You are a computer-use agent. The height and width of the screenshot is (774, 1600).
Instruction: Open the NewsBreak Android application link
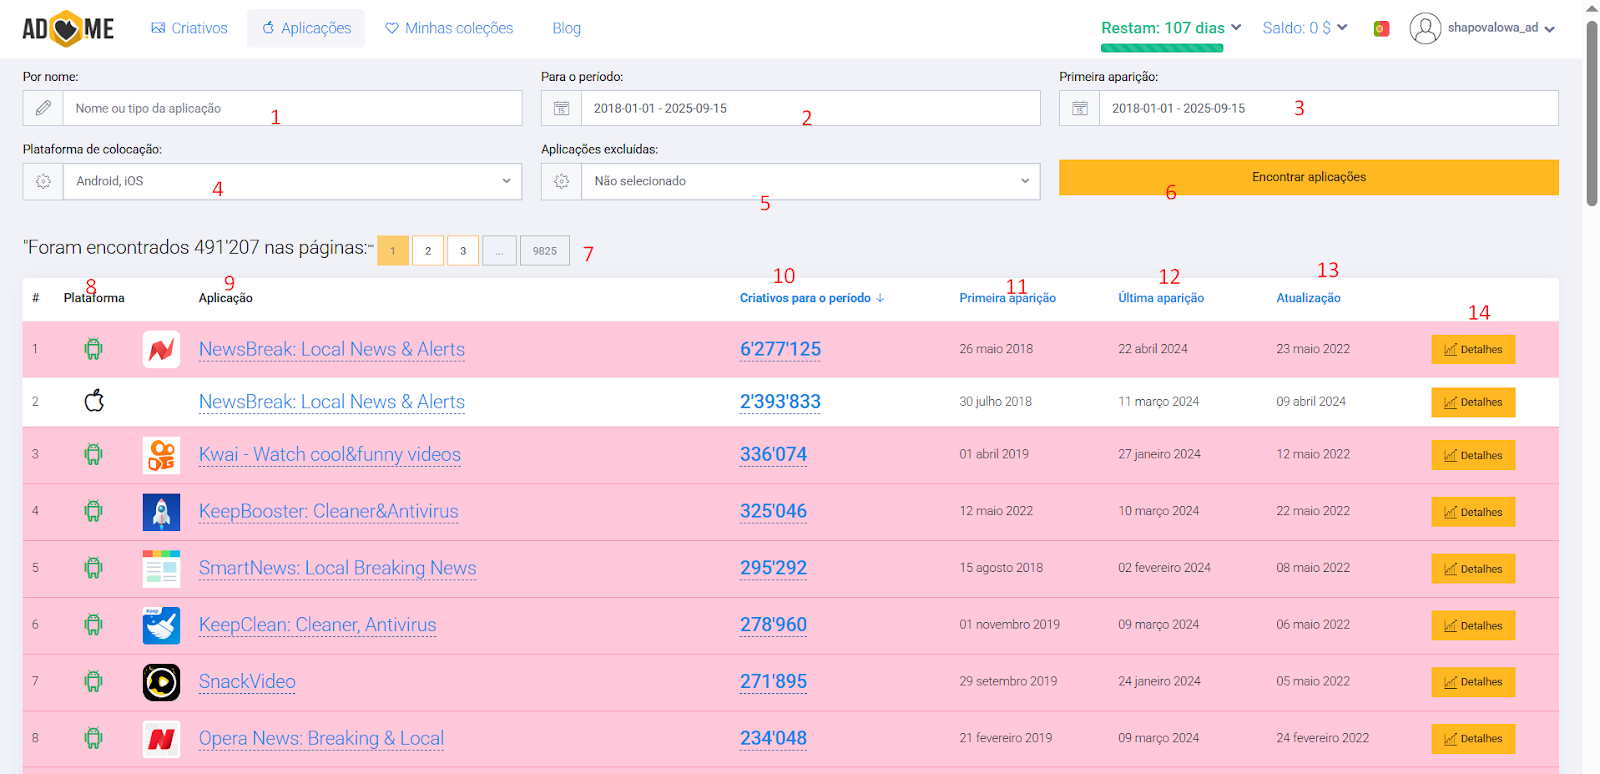[331, 349]
